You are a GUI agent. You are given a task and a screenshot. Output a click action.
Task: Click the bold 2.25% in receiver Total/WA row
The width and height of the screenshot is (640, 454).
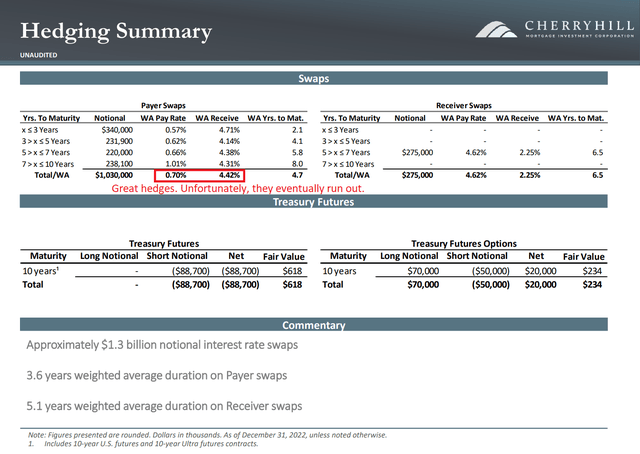529,175
